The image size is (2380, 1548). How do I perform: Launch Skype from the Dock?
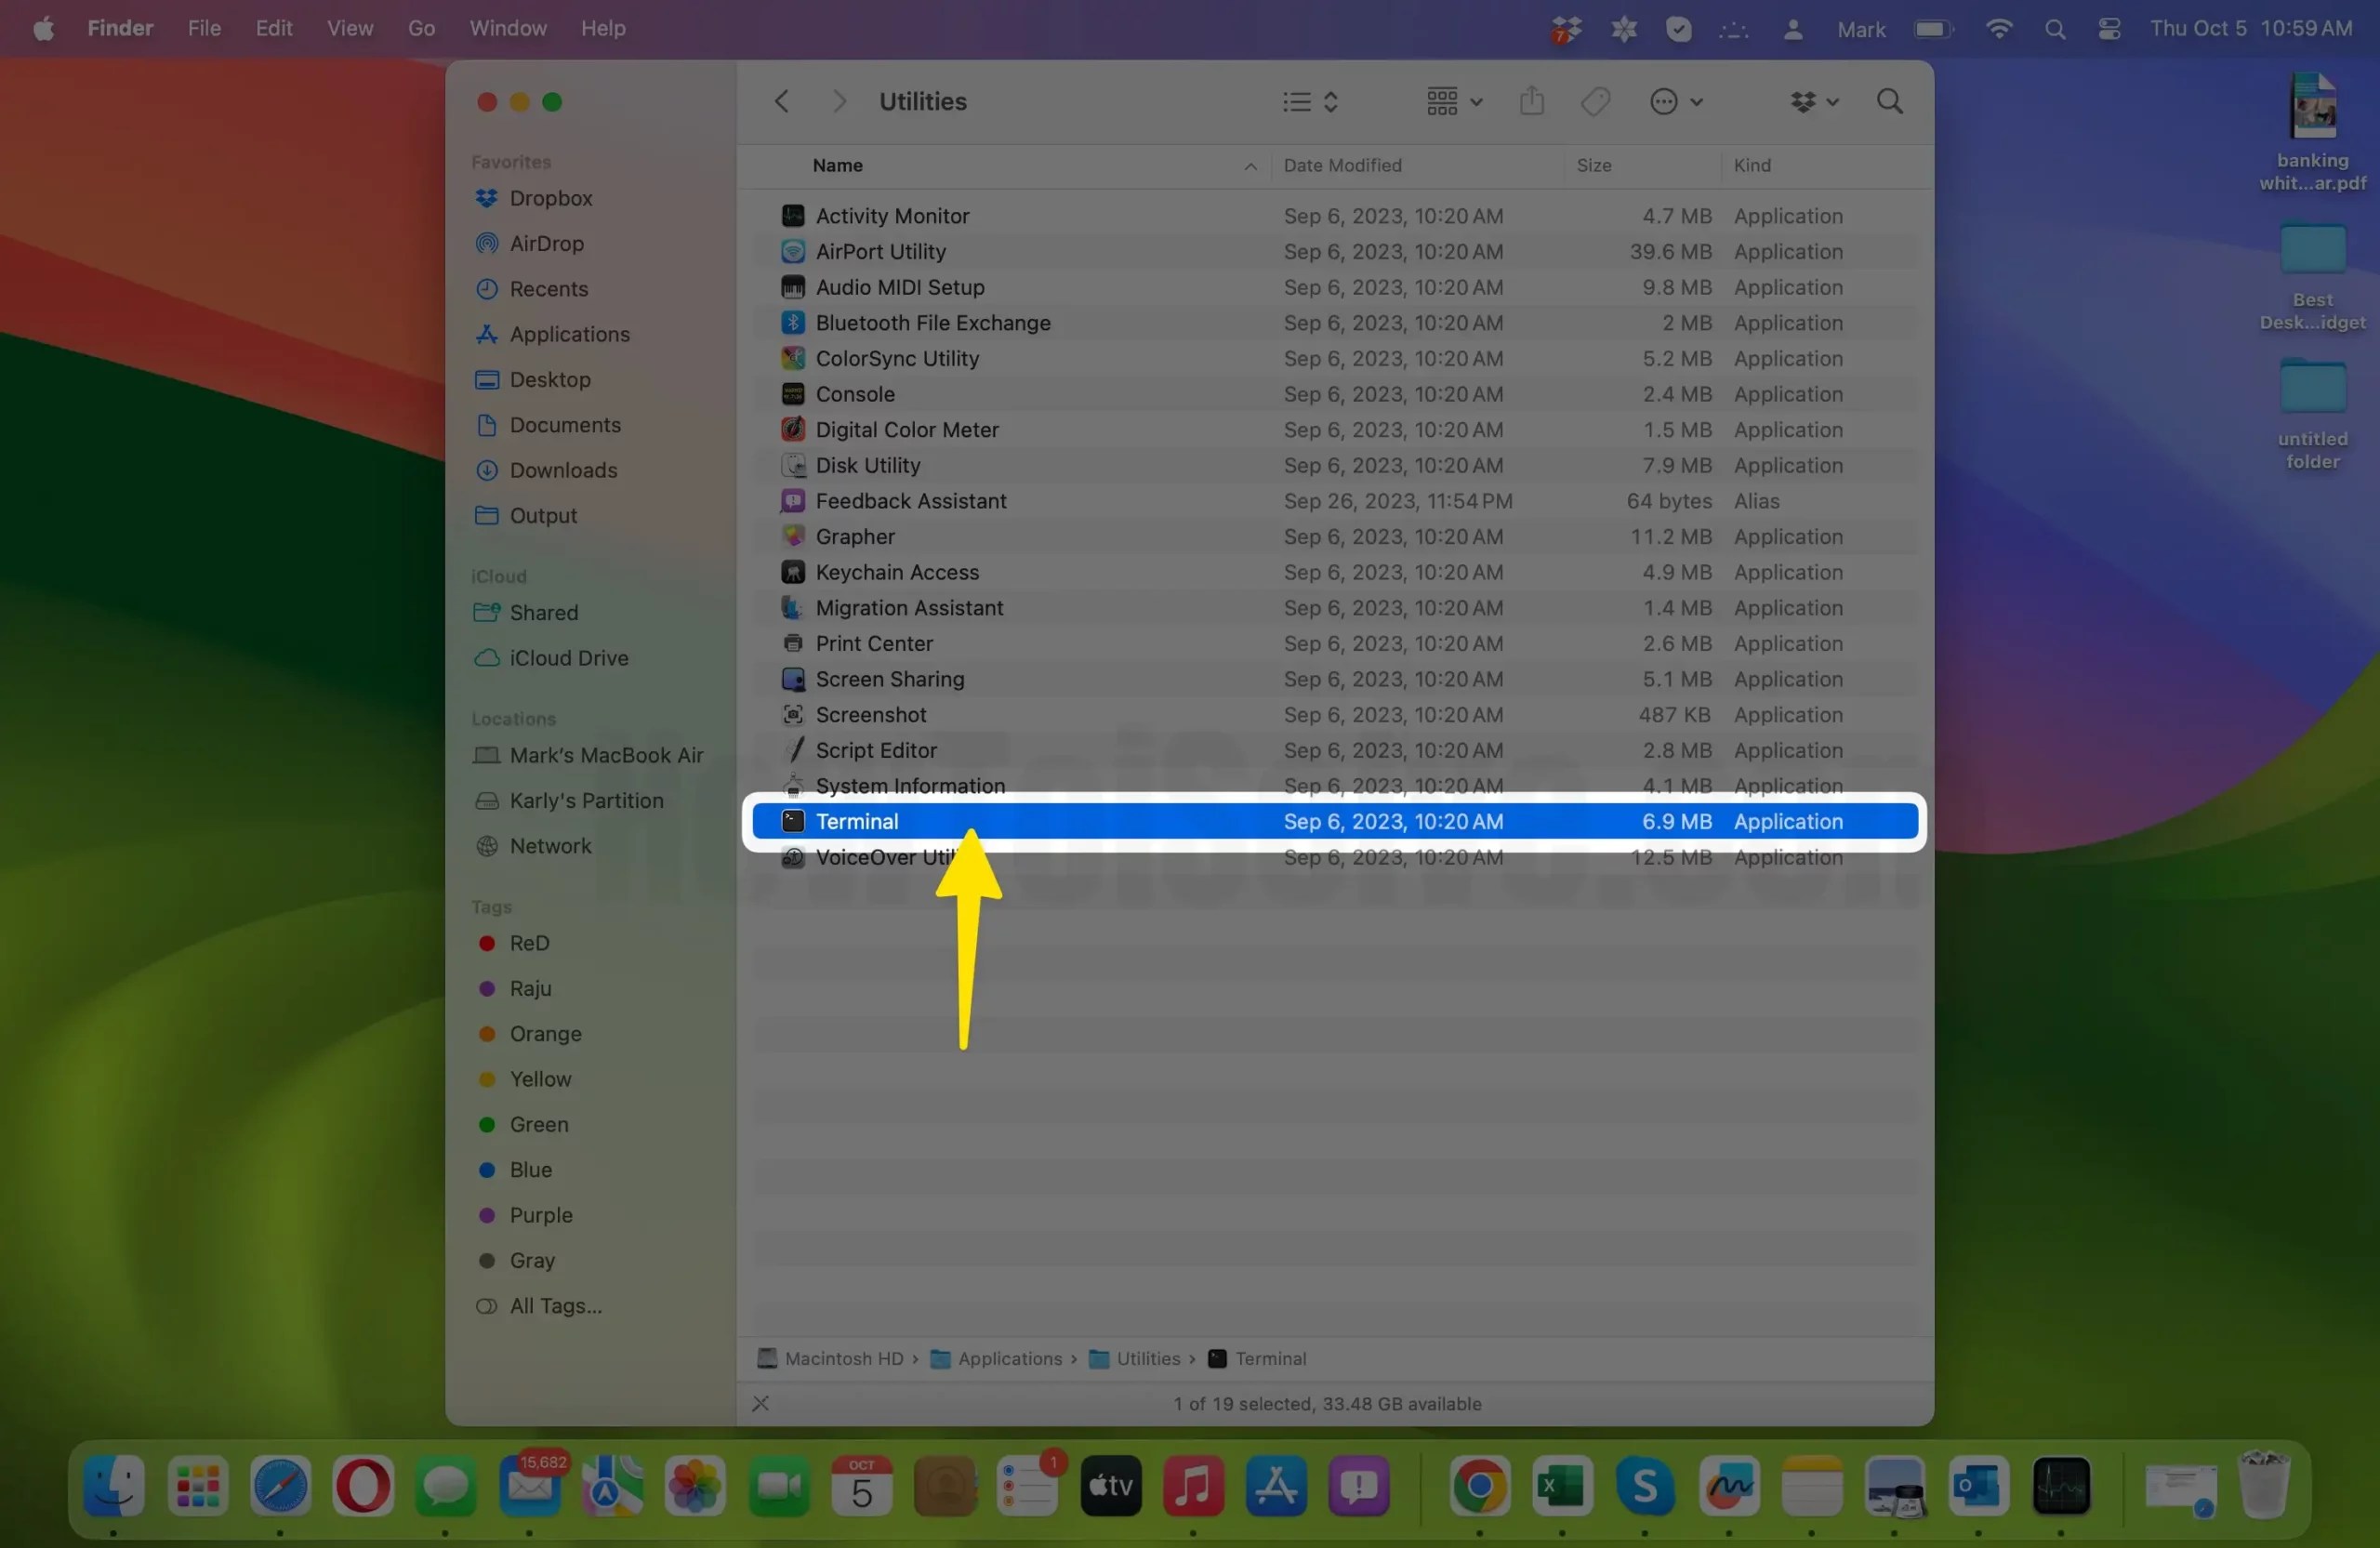1646,1487
